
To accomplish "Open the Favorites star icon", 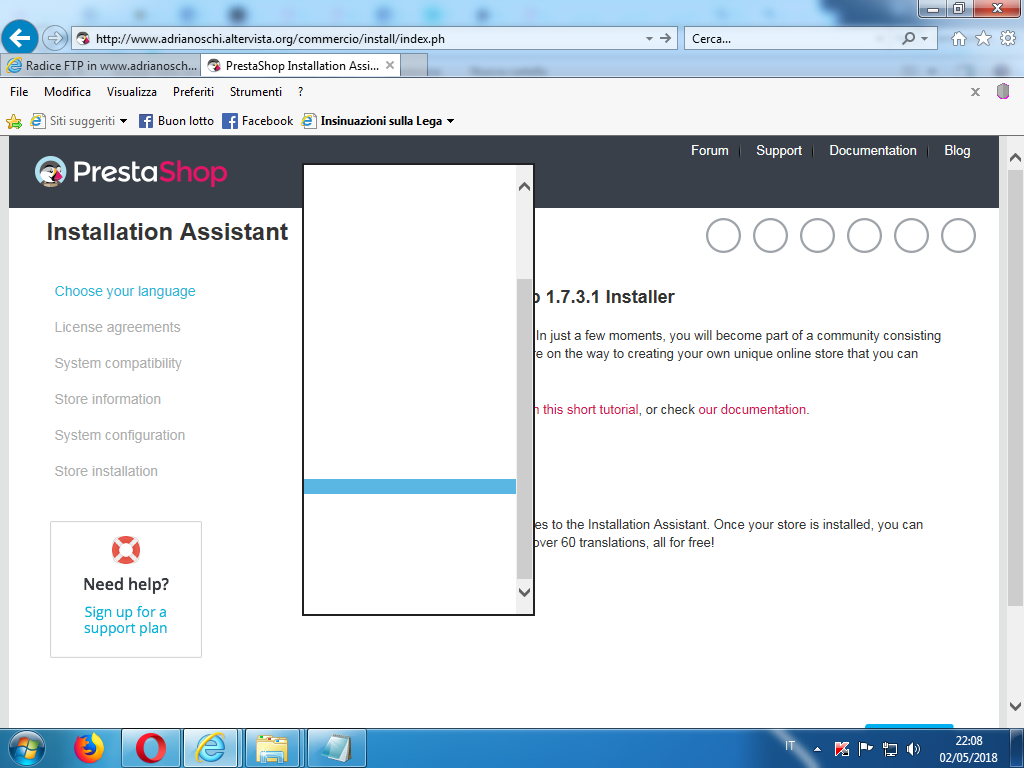I will pos(983,39).
